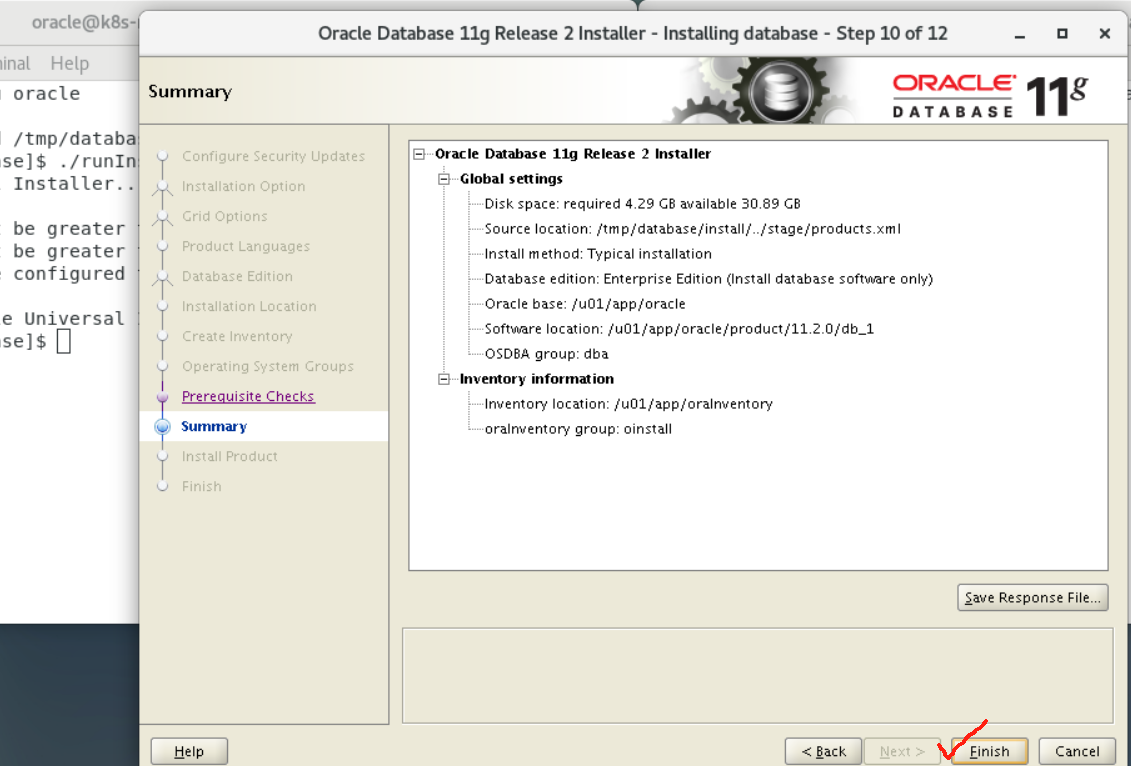
Task: Click the Database Edition step
Action: [237, 276]
